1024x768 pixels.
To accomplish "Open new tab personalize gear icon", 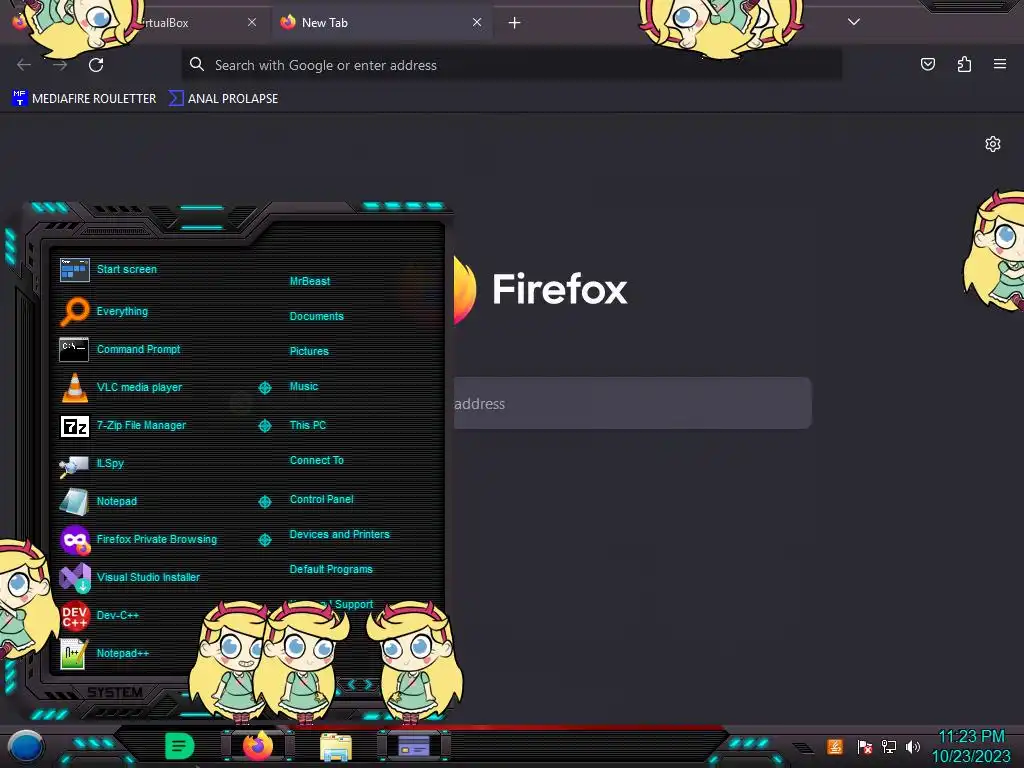I will point(993,144).
